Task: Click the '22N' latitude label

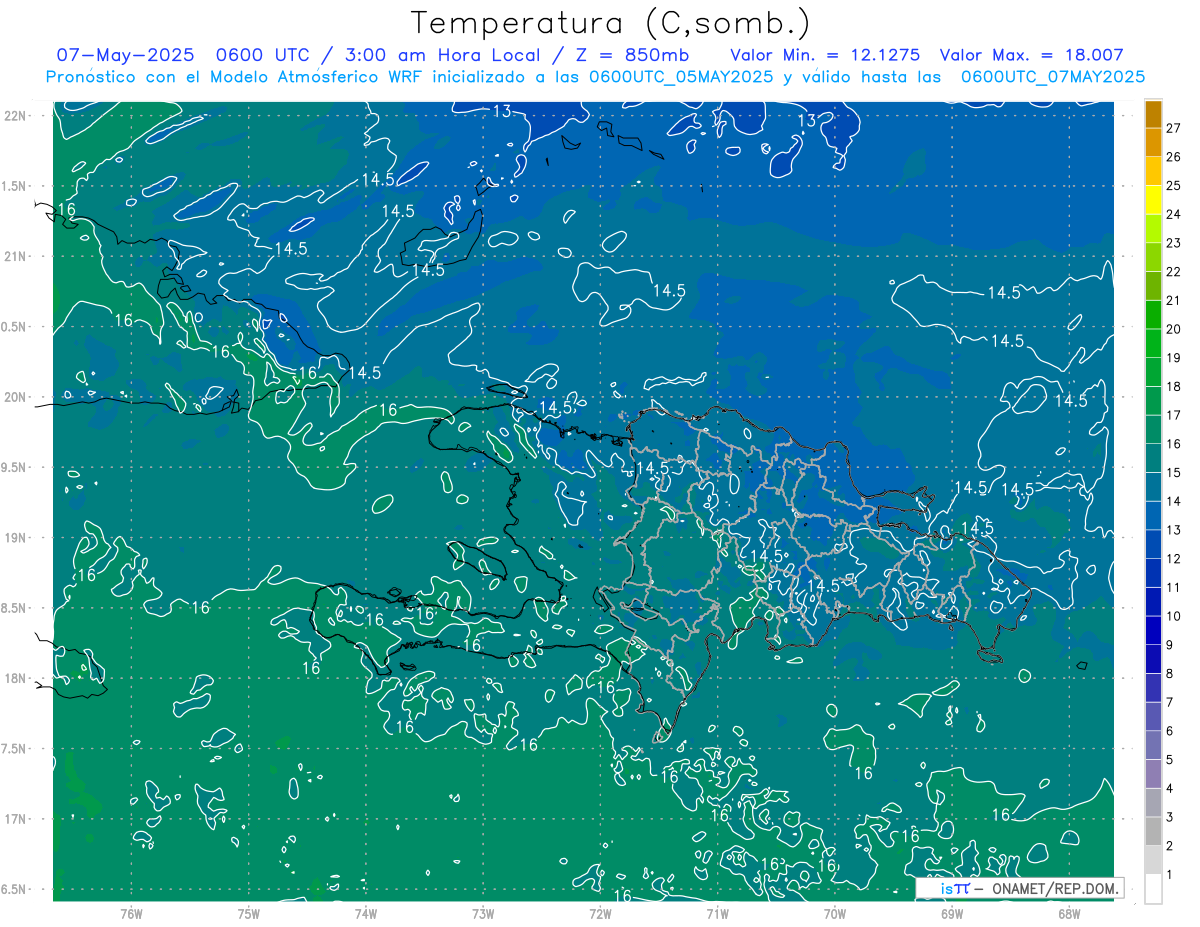Action: tap(17, 116)
